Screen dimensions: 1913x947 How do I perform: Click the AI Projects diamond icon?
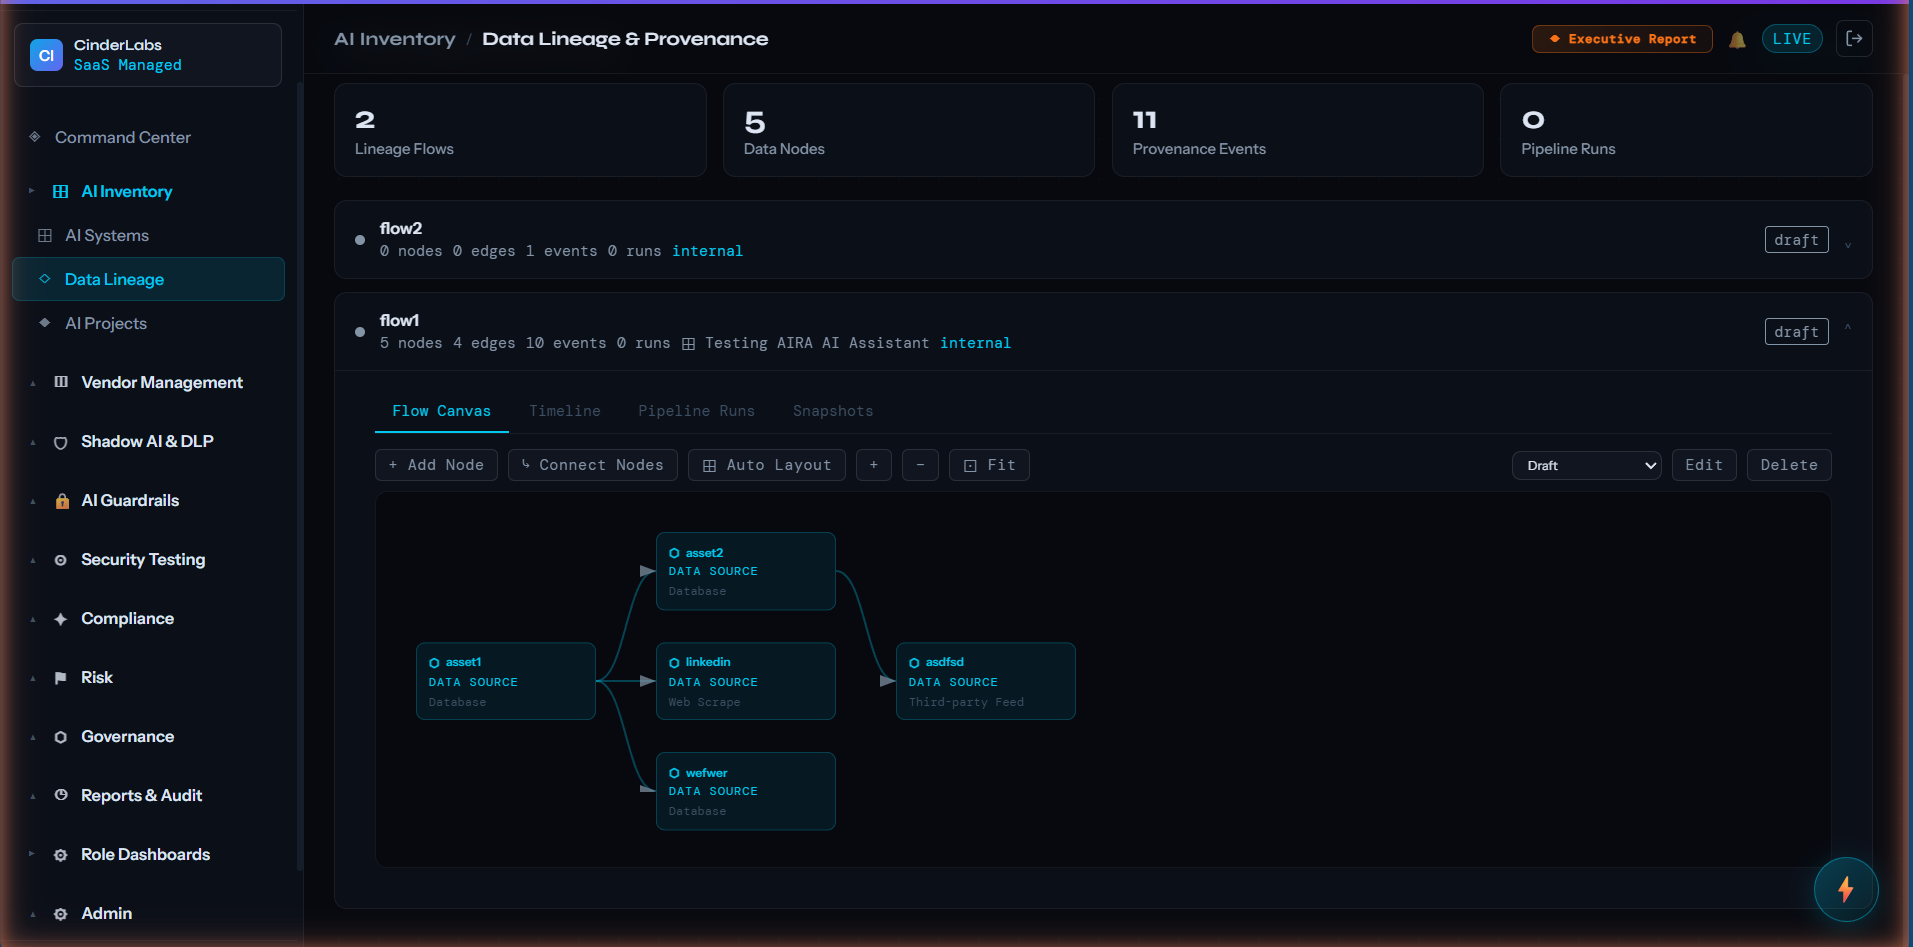coord(45,323)
